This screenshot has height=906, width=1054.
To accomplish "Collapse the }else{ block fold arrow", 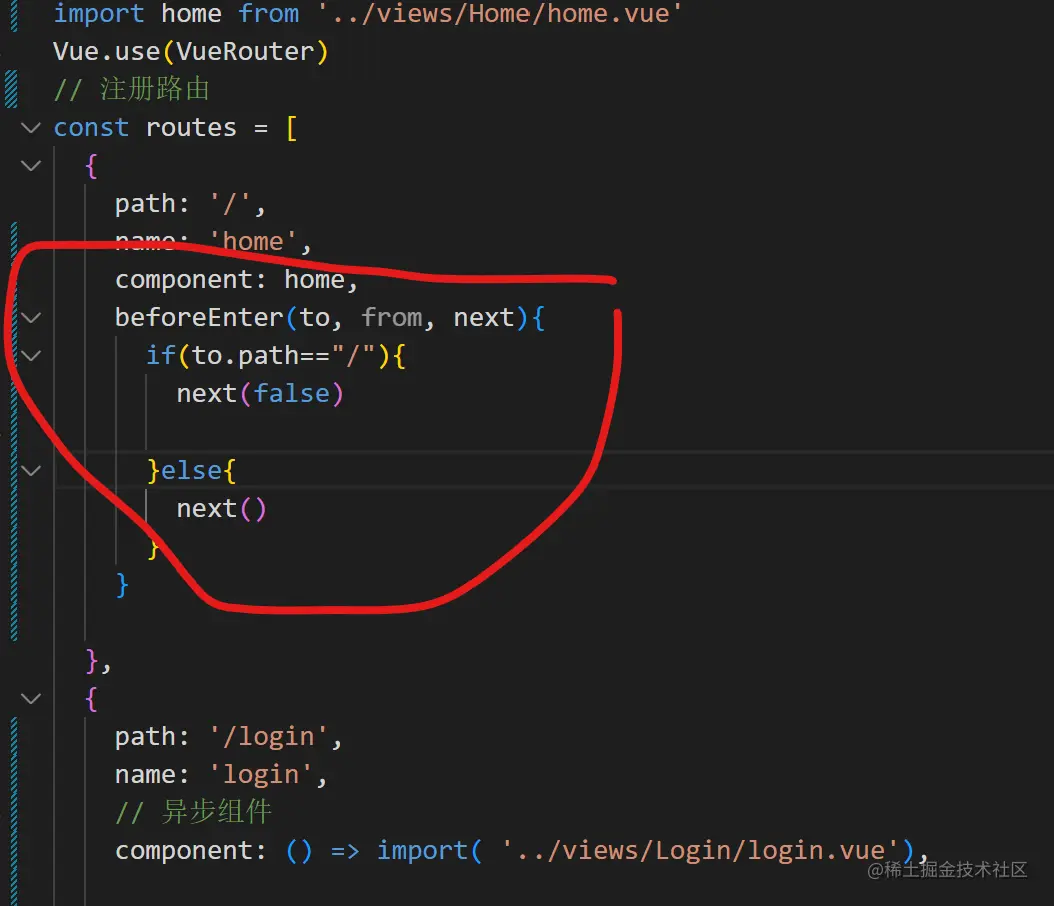I will click(x=31, y=470).
